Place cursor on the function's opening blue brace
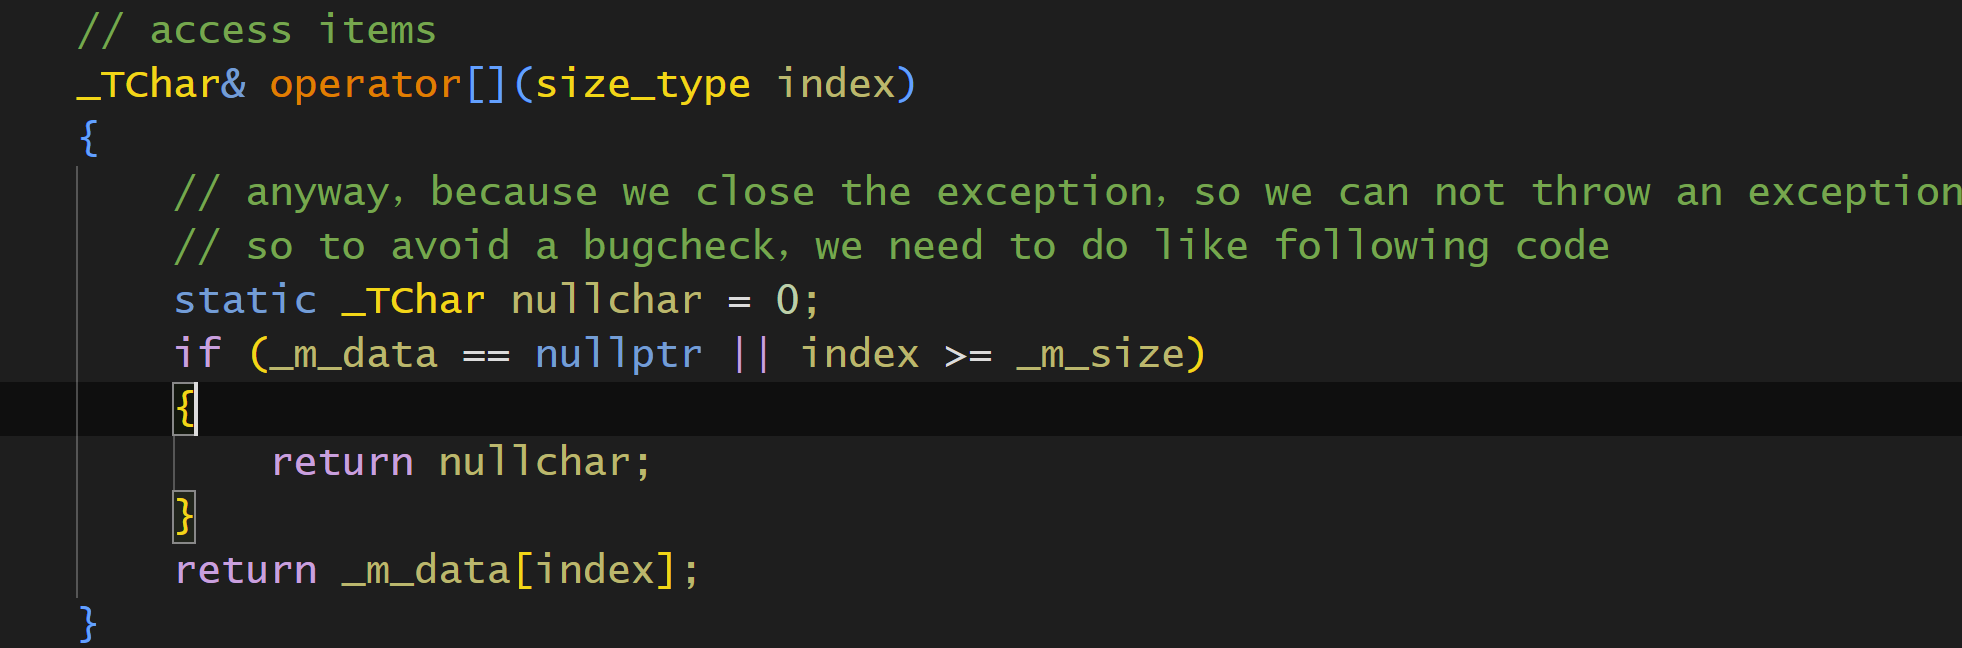This screenshot has width=1962, height=648. tap(89, 138)
